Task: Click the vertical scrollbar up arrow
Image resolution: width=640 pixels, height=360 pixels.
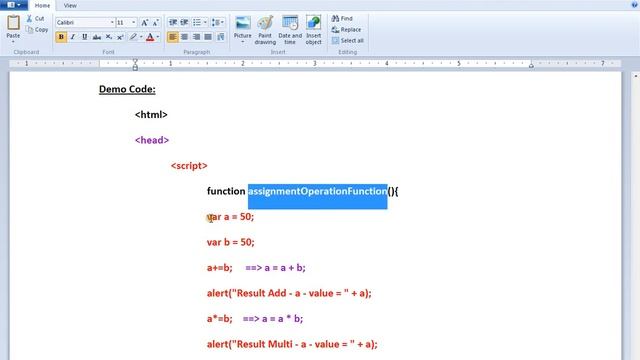Action: 636,76
